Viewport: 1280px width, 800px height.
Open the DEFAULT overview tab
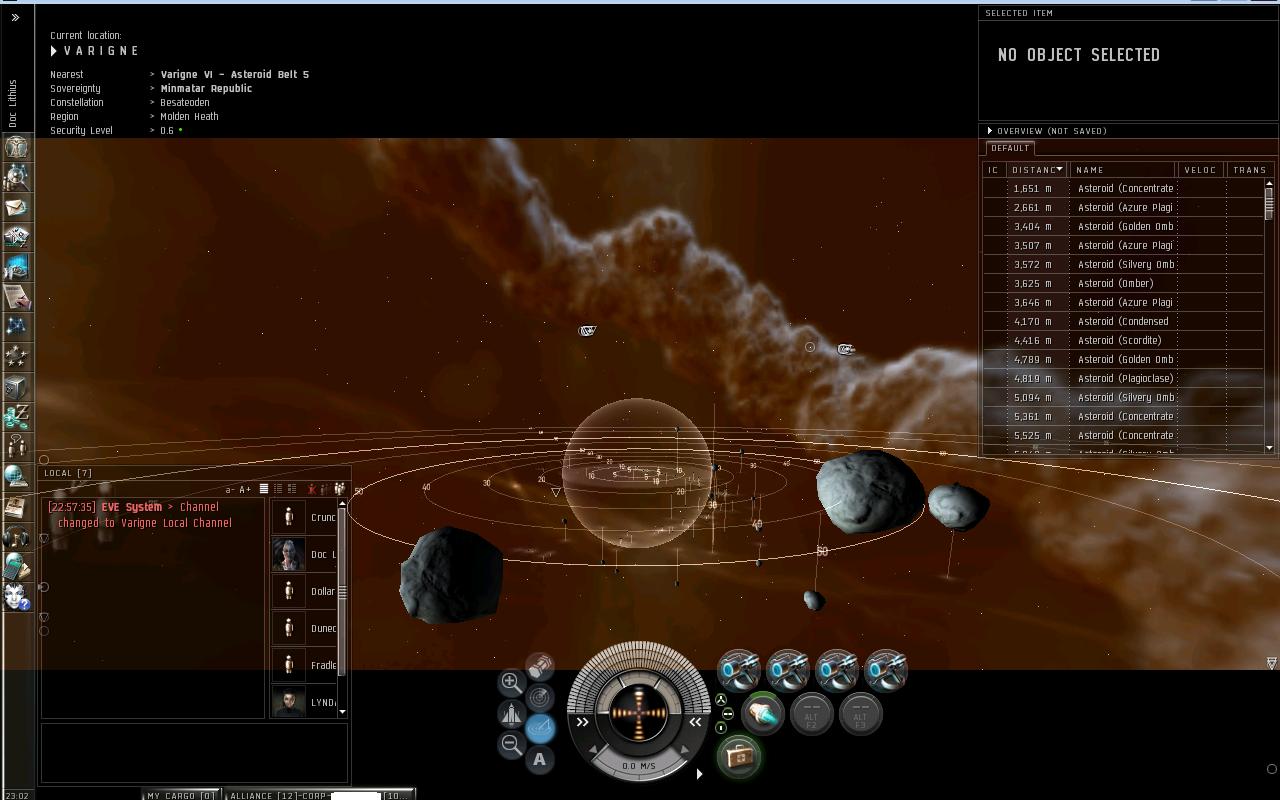click(x=1010, y=148)
